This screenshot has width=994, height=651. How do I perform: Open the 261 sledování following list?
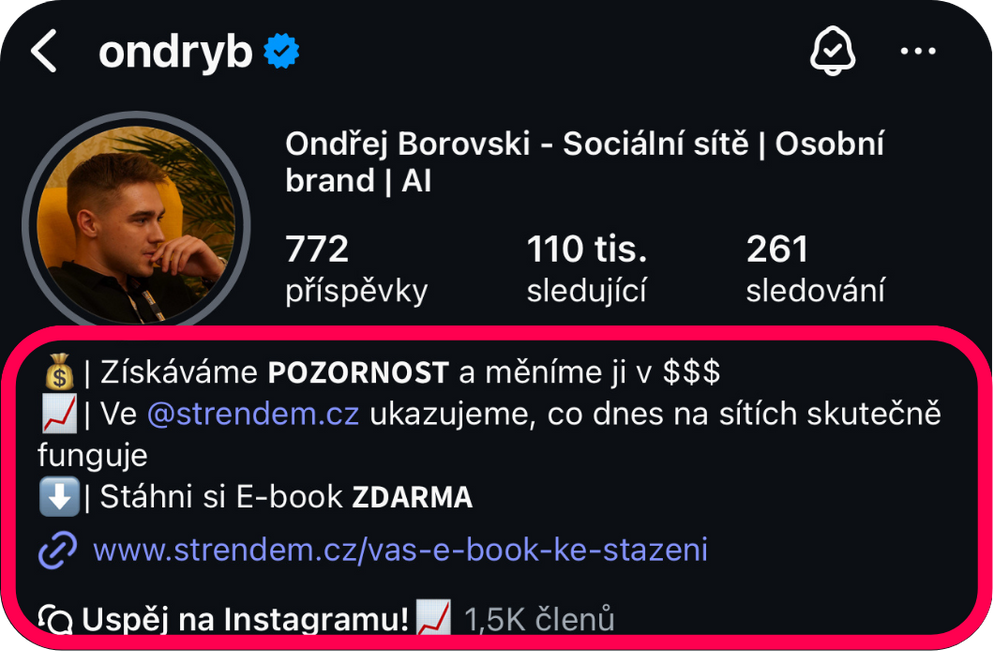pos(815,268)
